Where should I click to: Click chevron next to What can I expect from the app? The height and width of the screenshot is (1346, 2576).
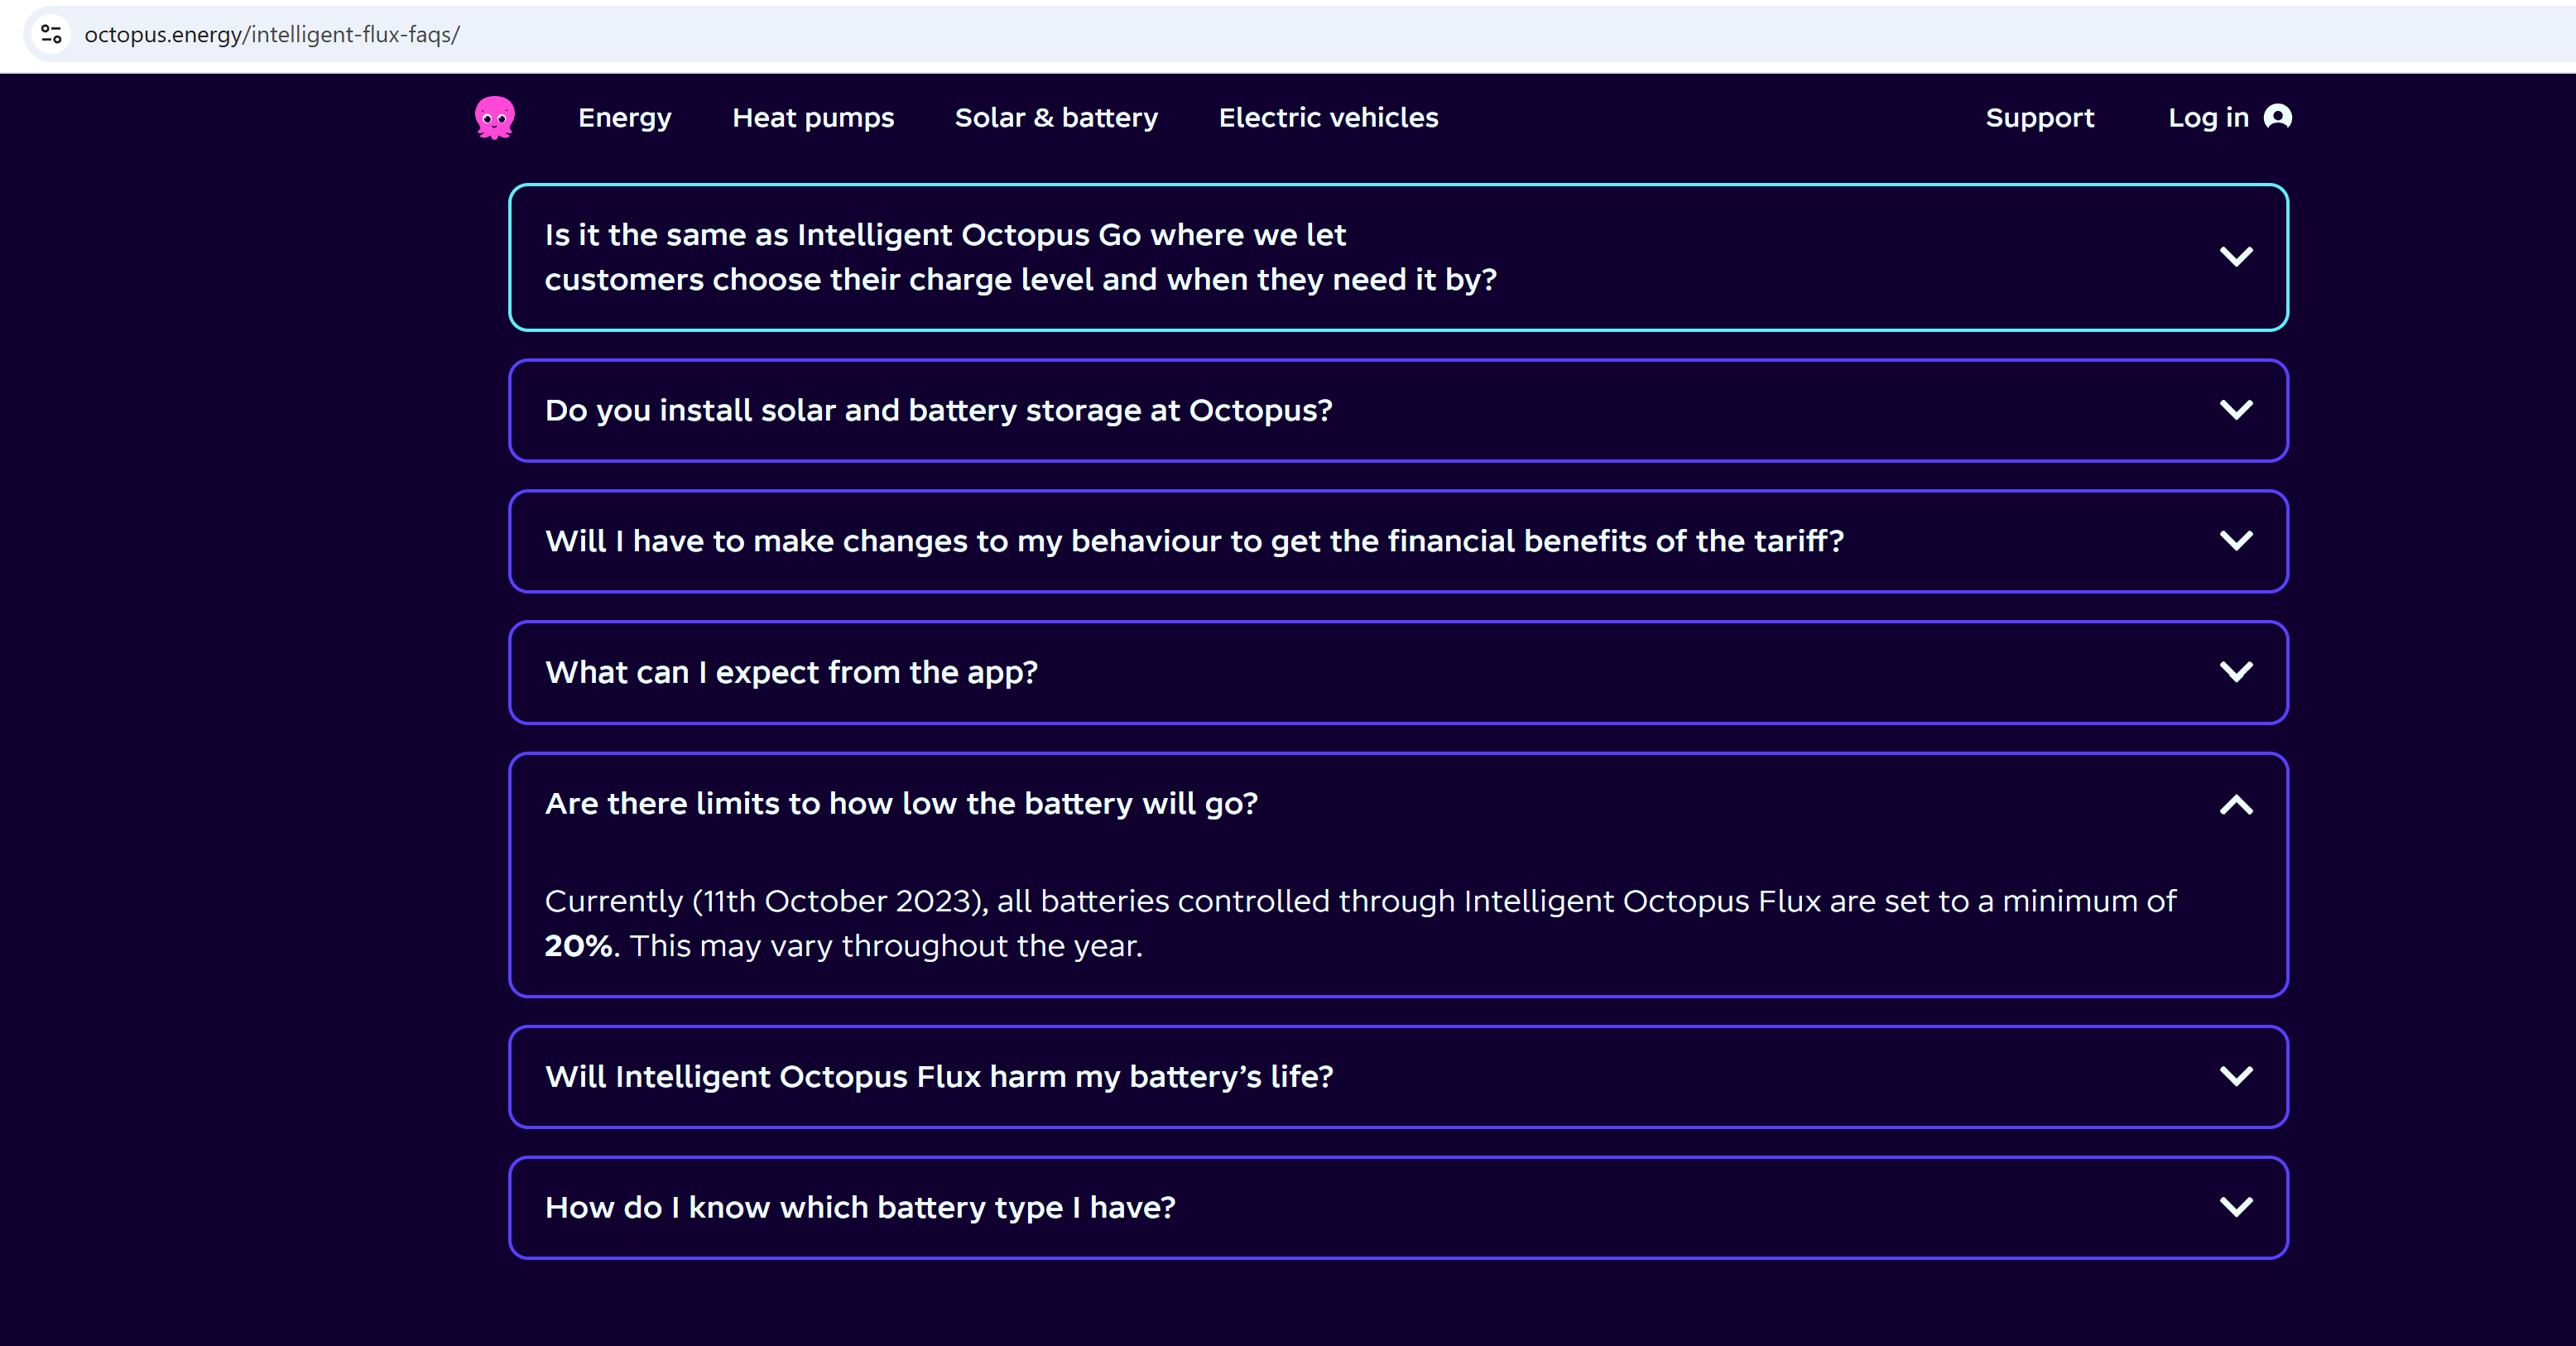[x=2236, y=672]
